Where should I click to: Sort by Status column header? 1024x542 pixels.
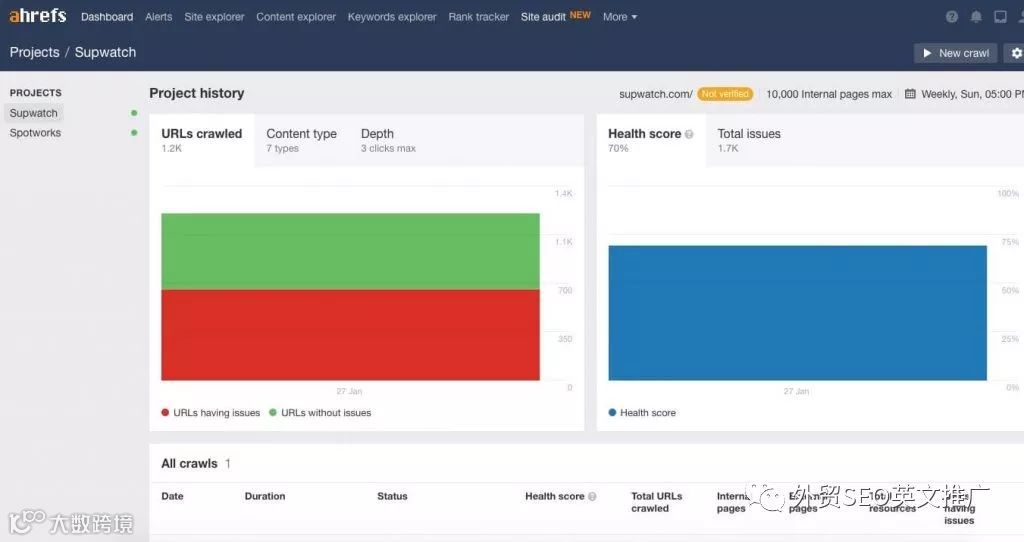(392, 496)
